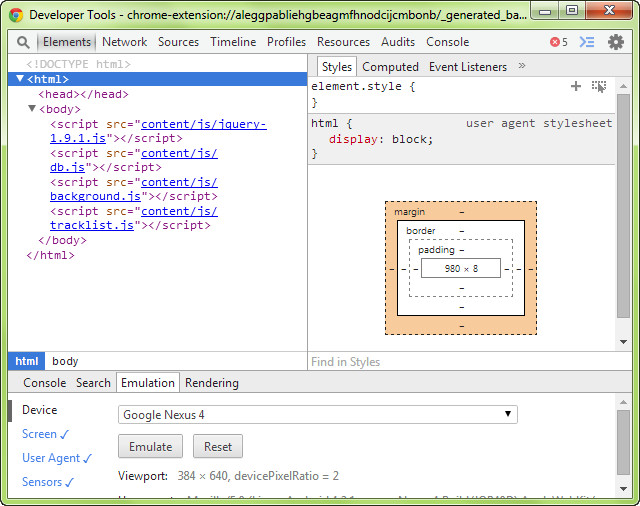Click border label in box model
640x506 pixels.
pyautogui.click(x=420, y=231)
